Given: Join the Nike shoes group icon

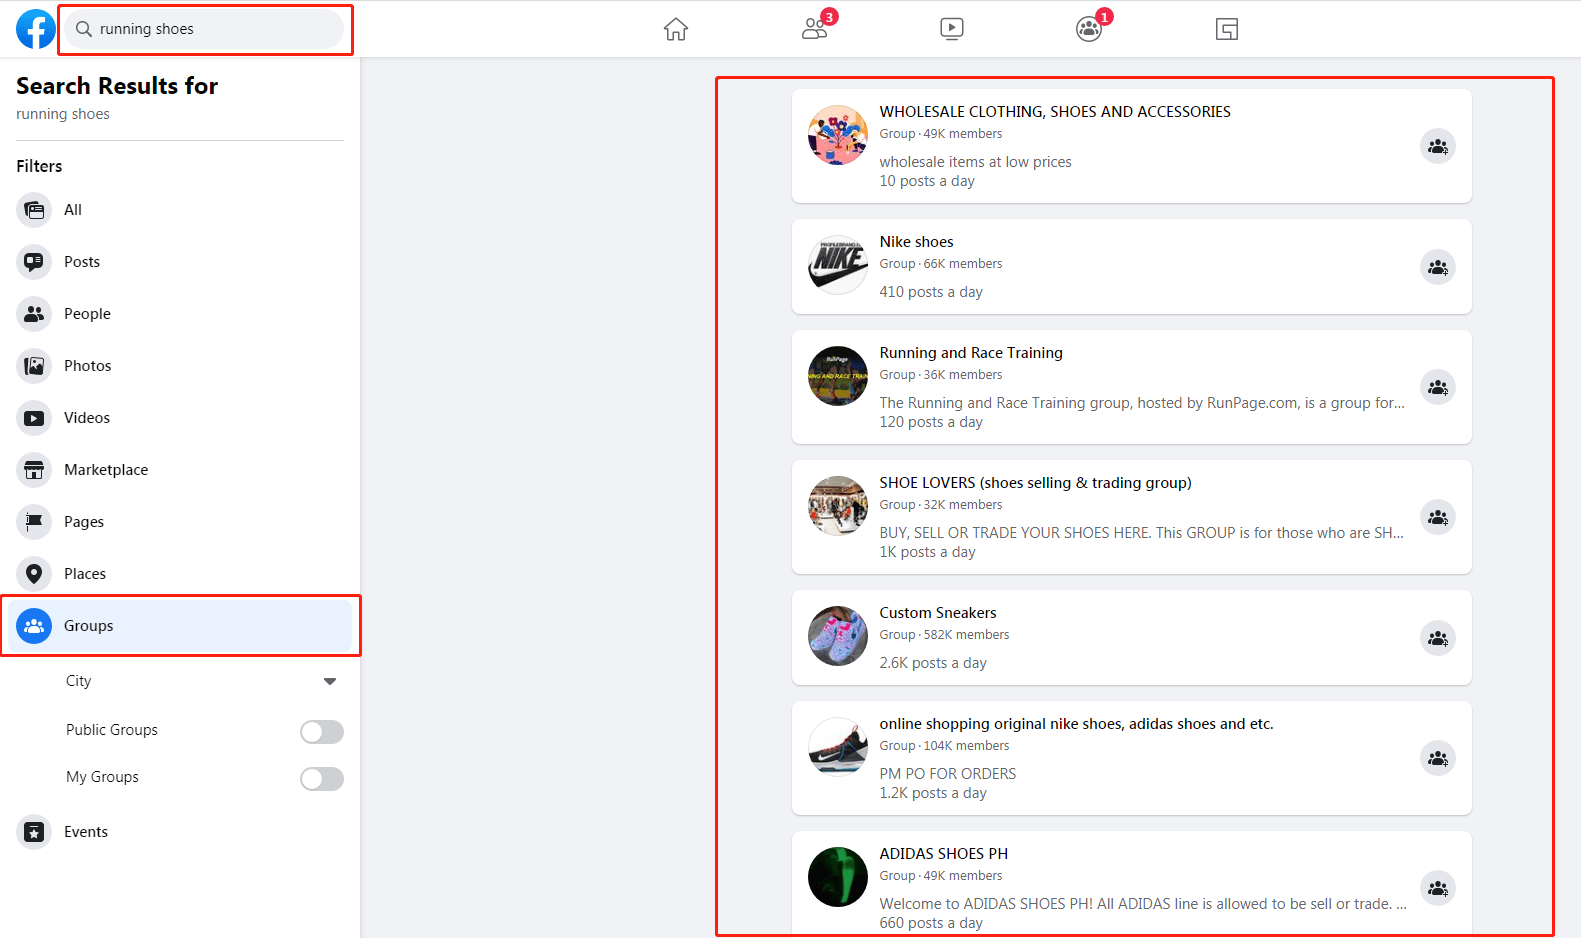Looking at the screenshot, I should click(1438, 267).
